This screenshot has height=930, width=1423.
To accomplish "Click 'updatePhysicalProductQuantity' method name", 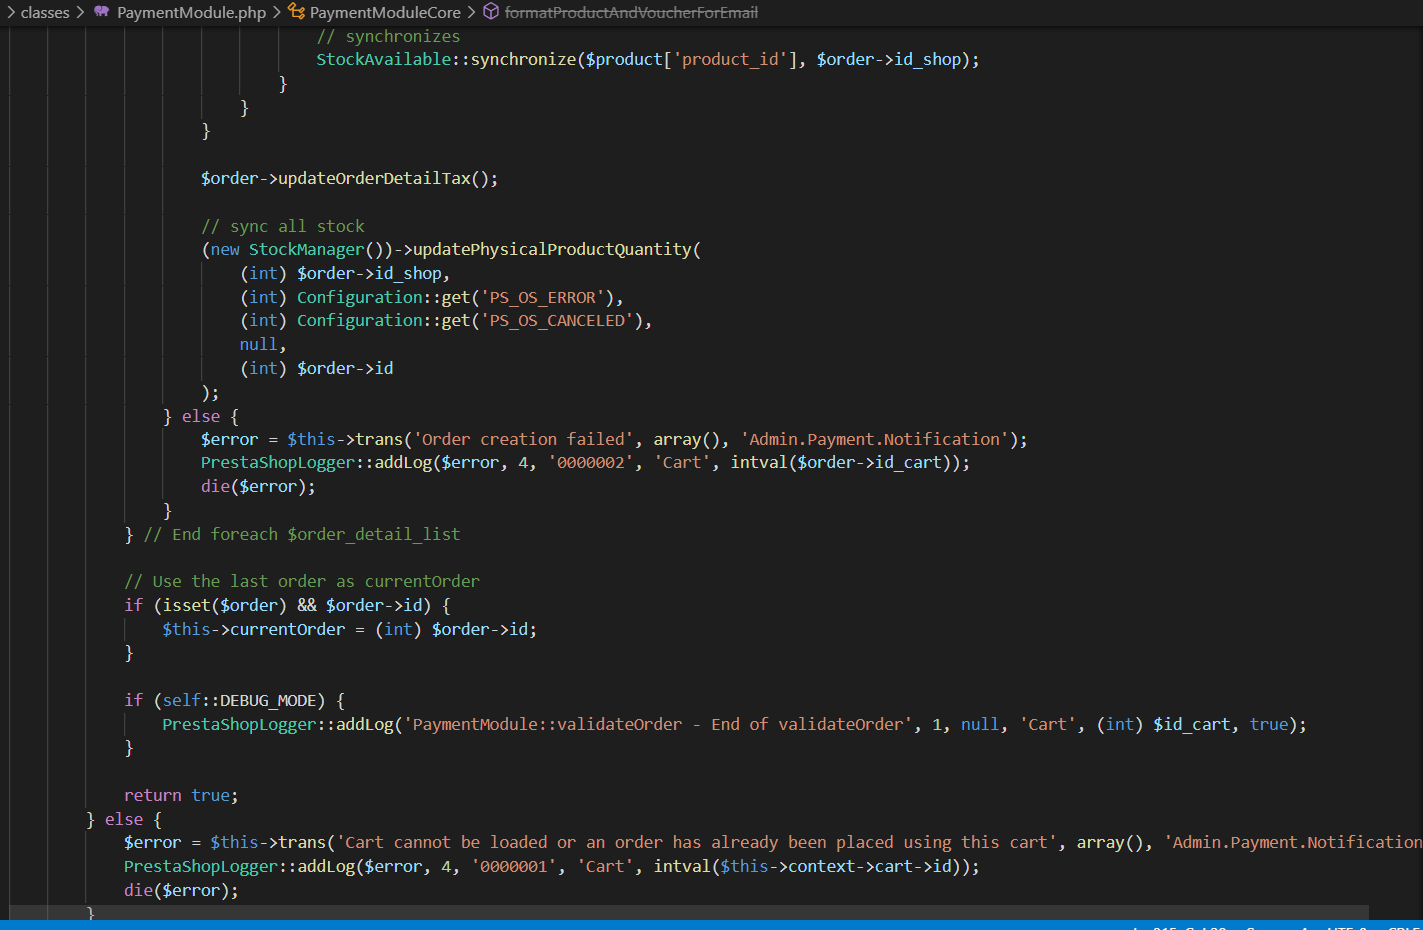I will [552, 249].
